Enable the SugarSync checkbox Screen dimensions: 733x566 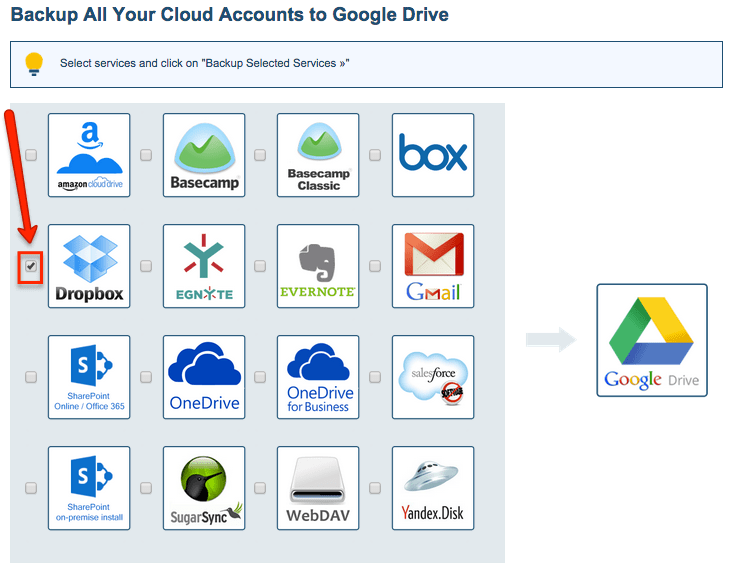click(x=146, y=488)
